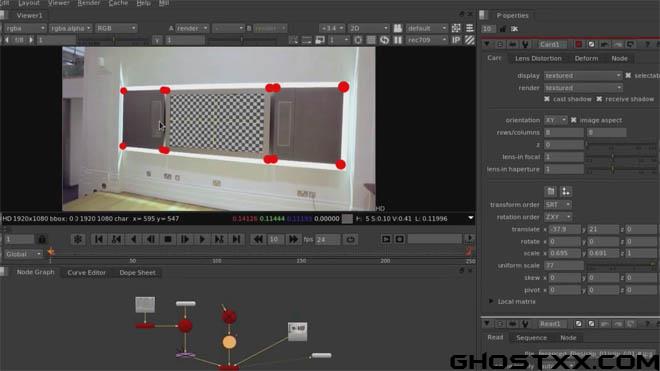Toggle the receive shadow checkbox

(x=599, y=99)
